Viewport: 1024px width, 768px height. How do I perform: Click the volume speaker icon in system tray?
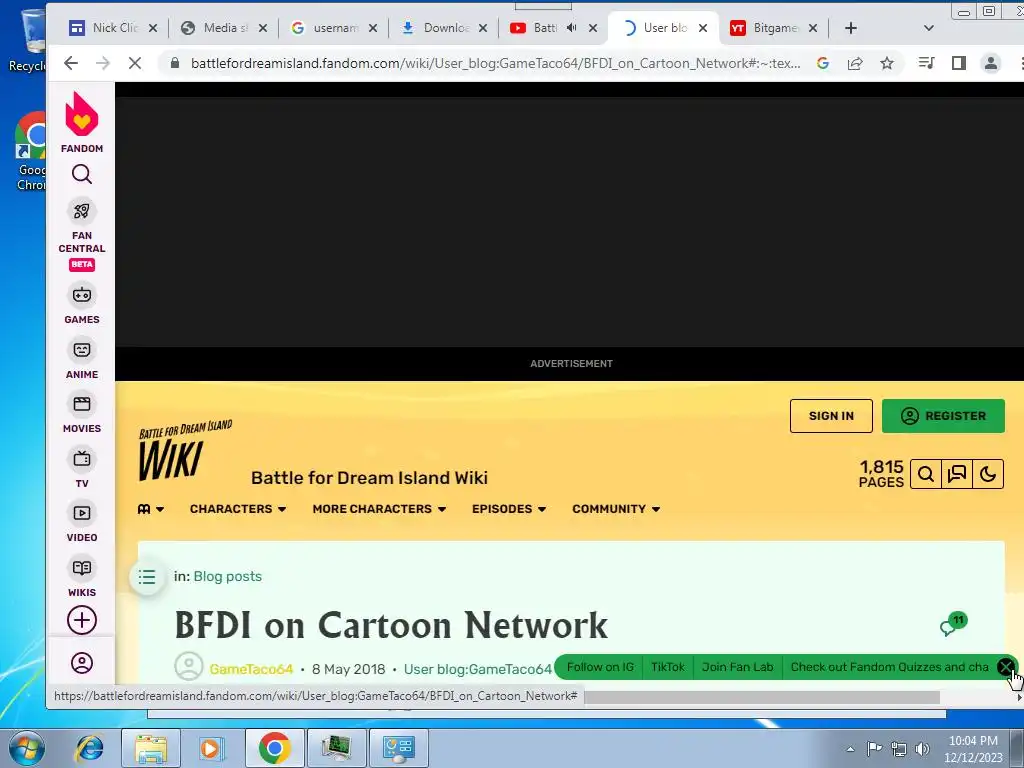(x=922, y=749)
